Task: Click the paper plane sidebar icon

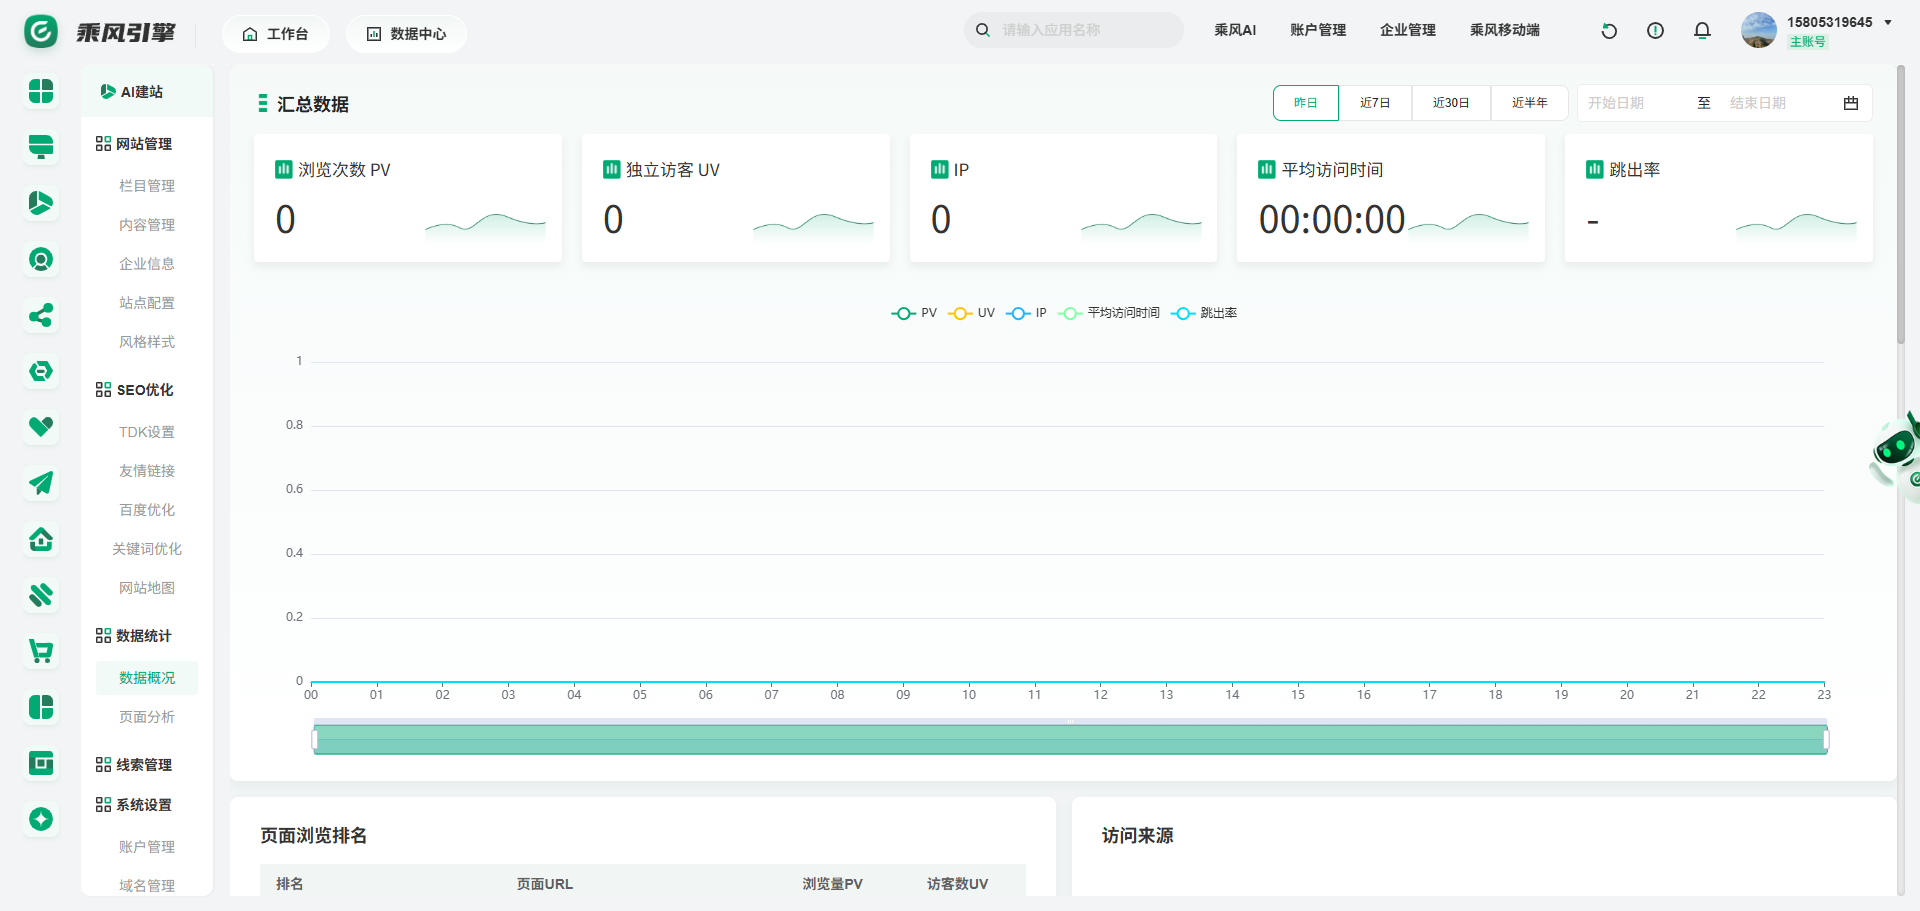Action: pos(41,484)
